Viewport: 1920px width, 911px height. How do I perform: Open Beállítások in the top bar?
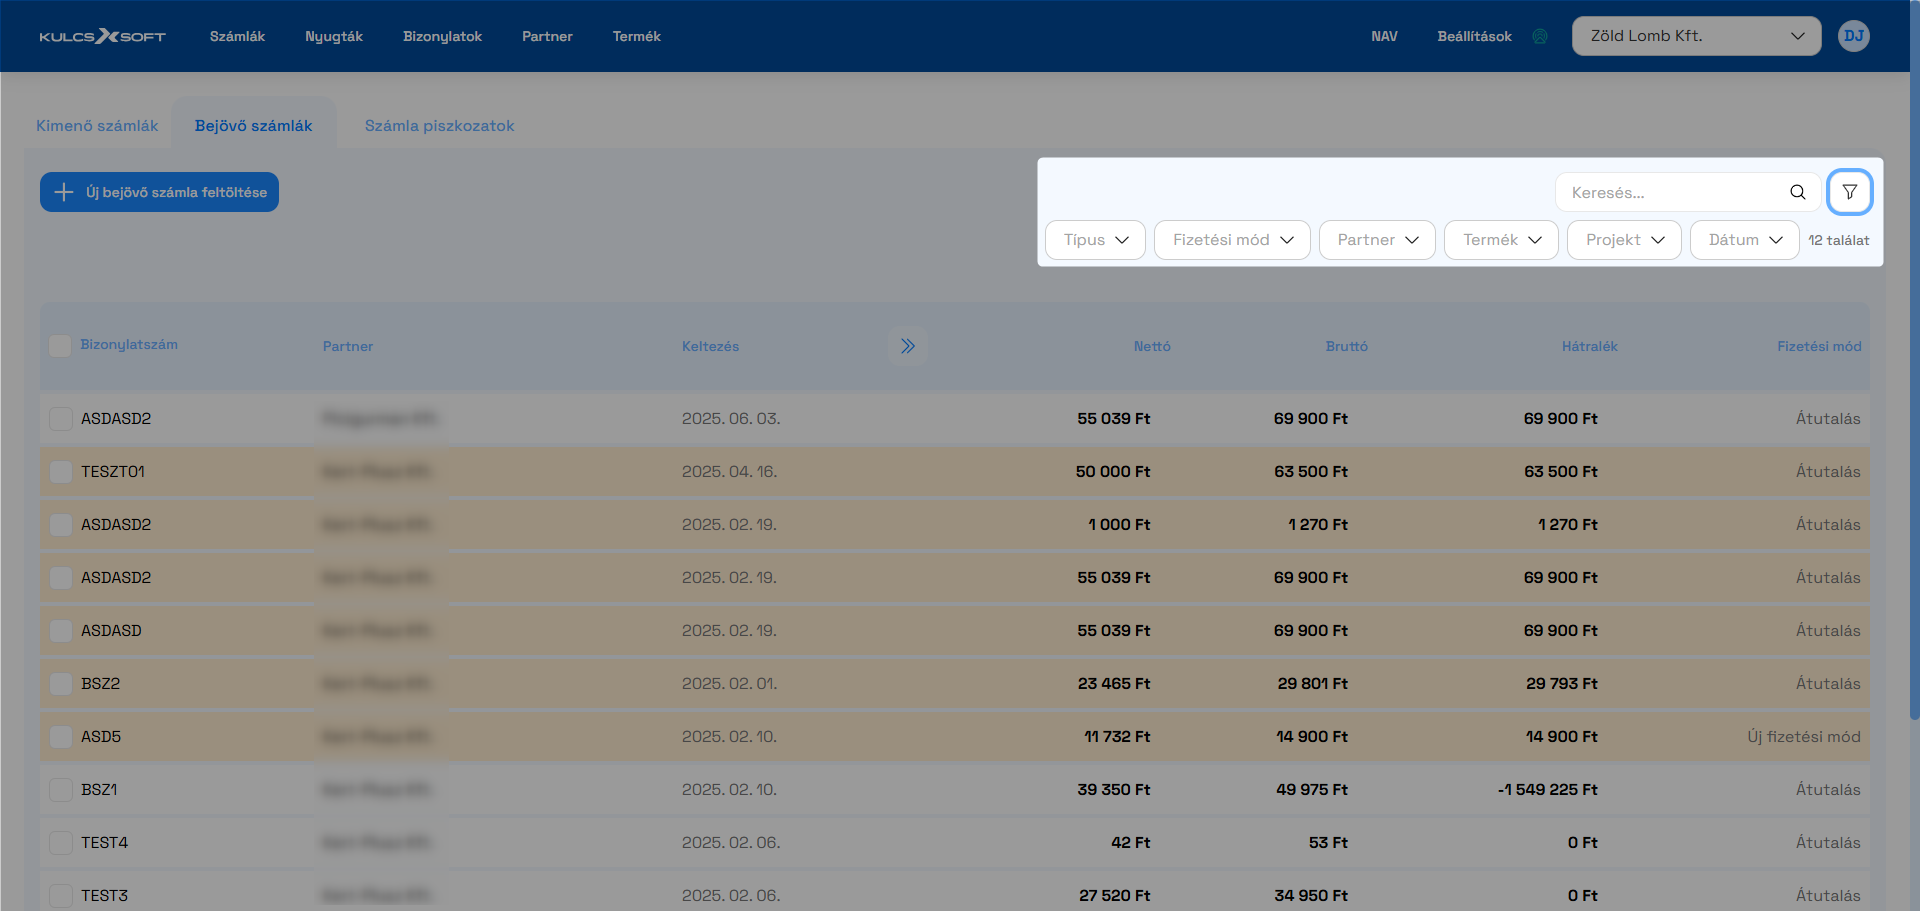(1474, 36)
